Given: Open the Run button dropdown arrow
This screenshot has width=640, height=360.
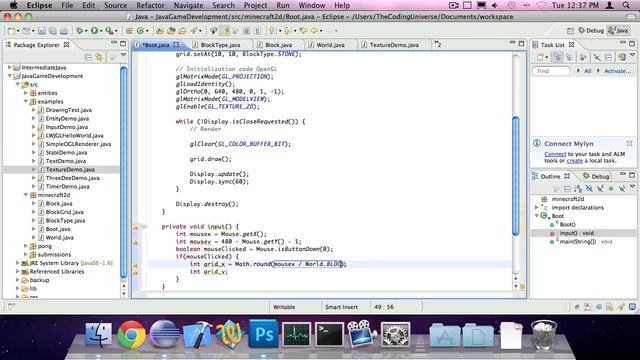Looking at the screenshot, I should pos(101,31).
